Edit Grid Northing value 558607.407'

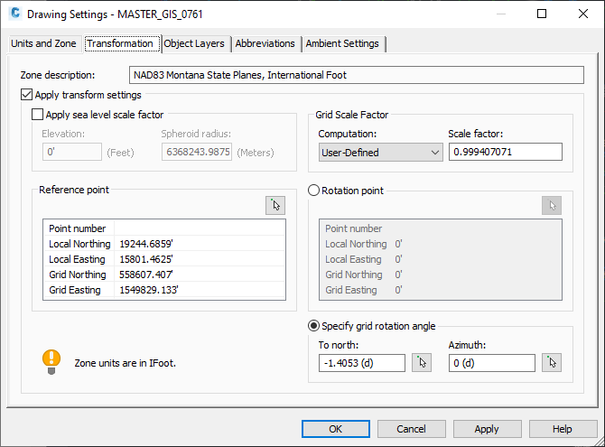coord(200,275)
